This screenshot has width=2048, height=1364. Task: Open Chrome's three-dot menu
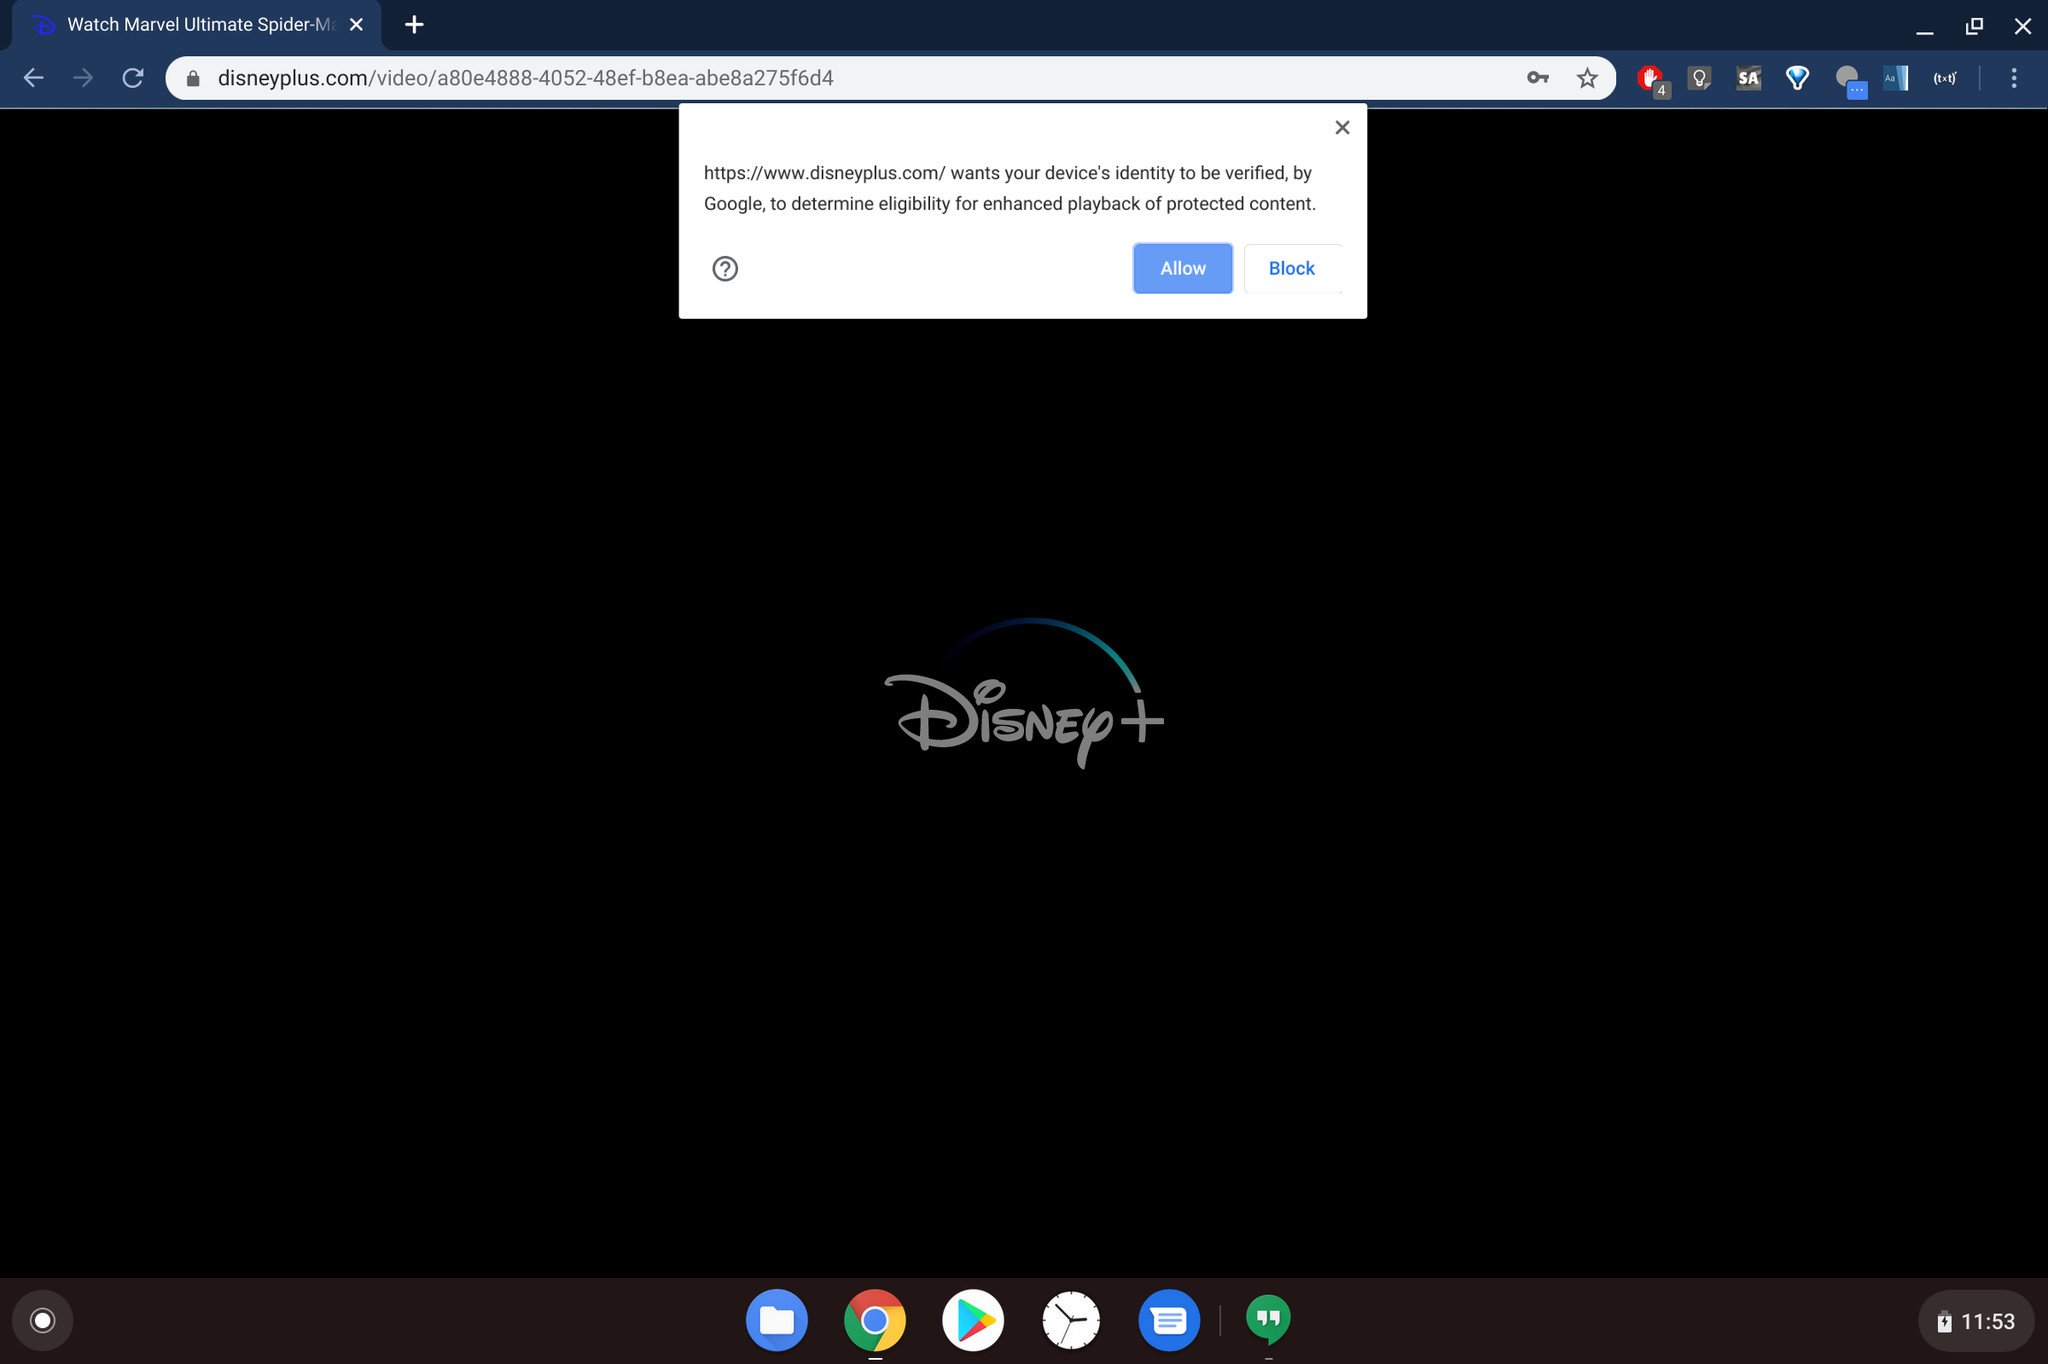(2013, 78)
